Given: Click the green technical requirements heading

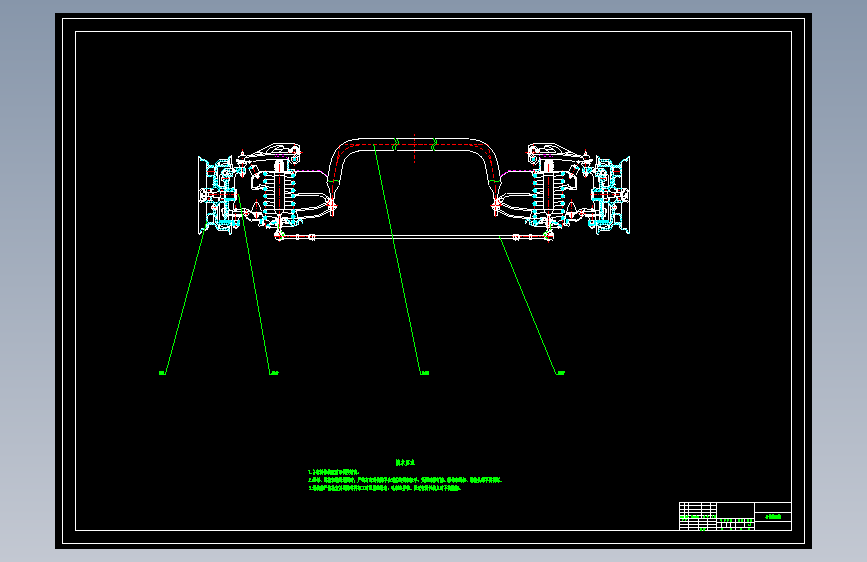Looking at the screenshot, I should [405, 462].
